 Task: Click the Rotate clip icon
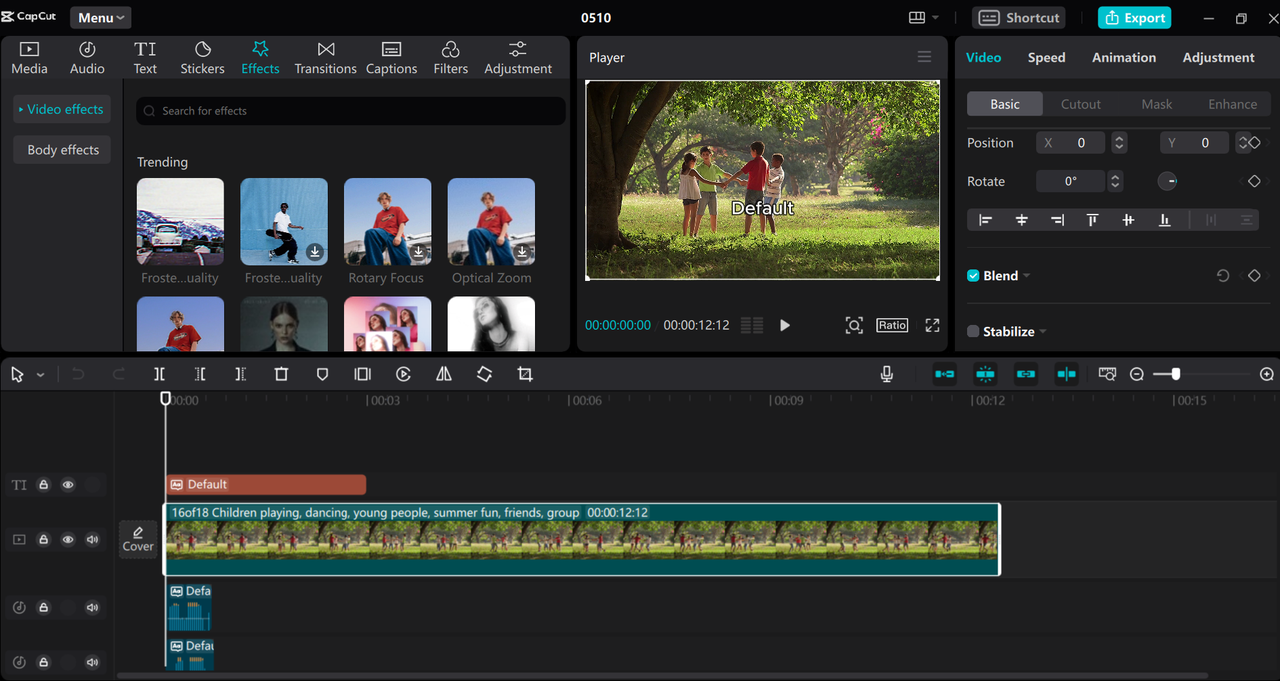point(484,374)
